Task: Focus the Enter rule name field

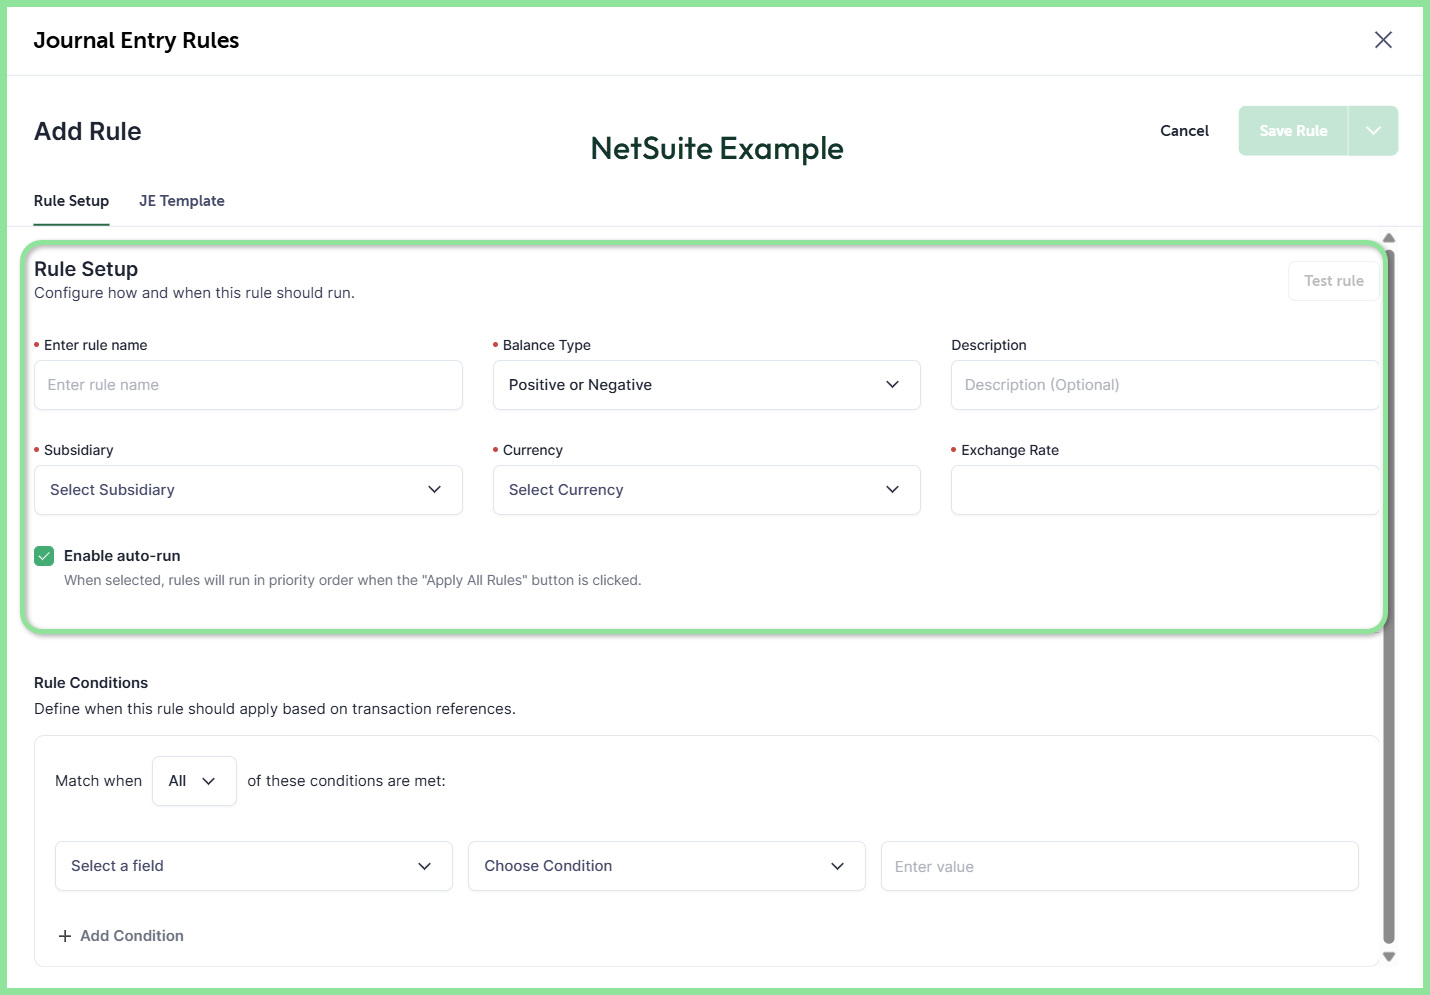Action: (x=248, y=385)
